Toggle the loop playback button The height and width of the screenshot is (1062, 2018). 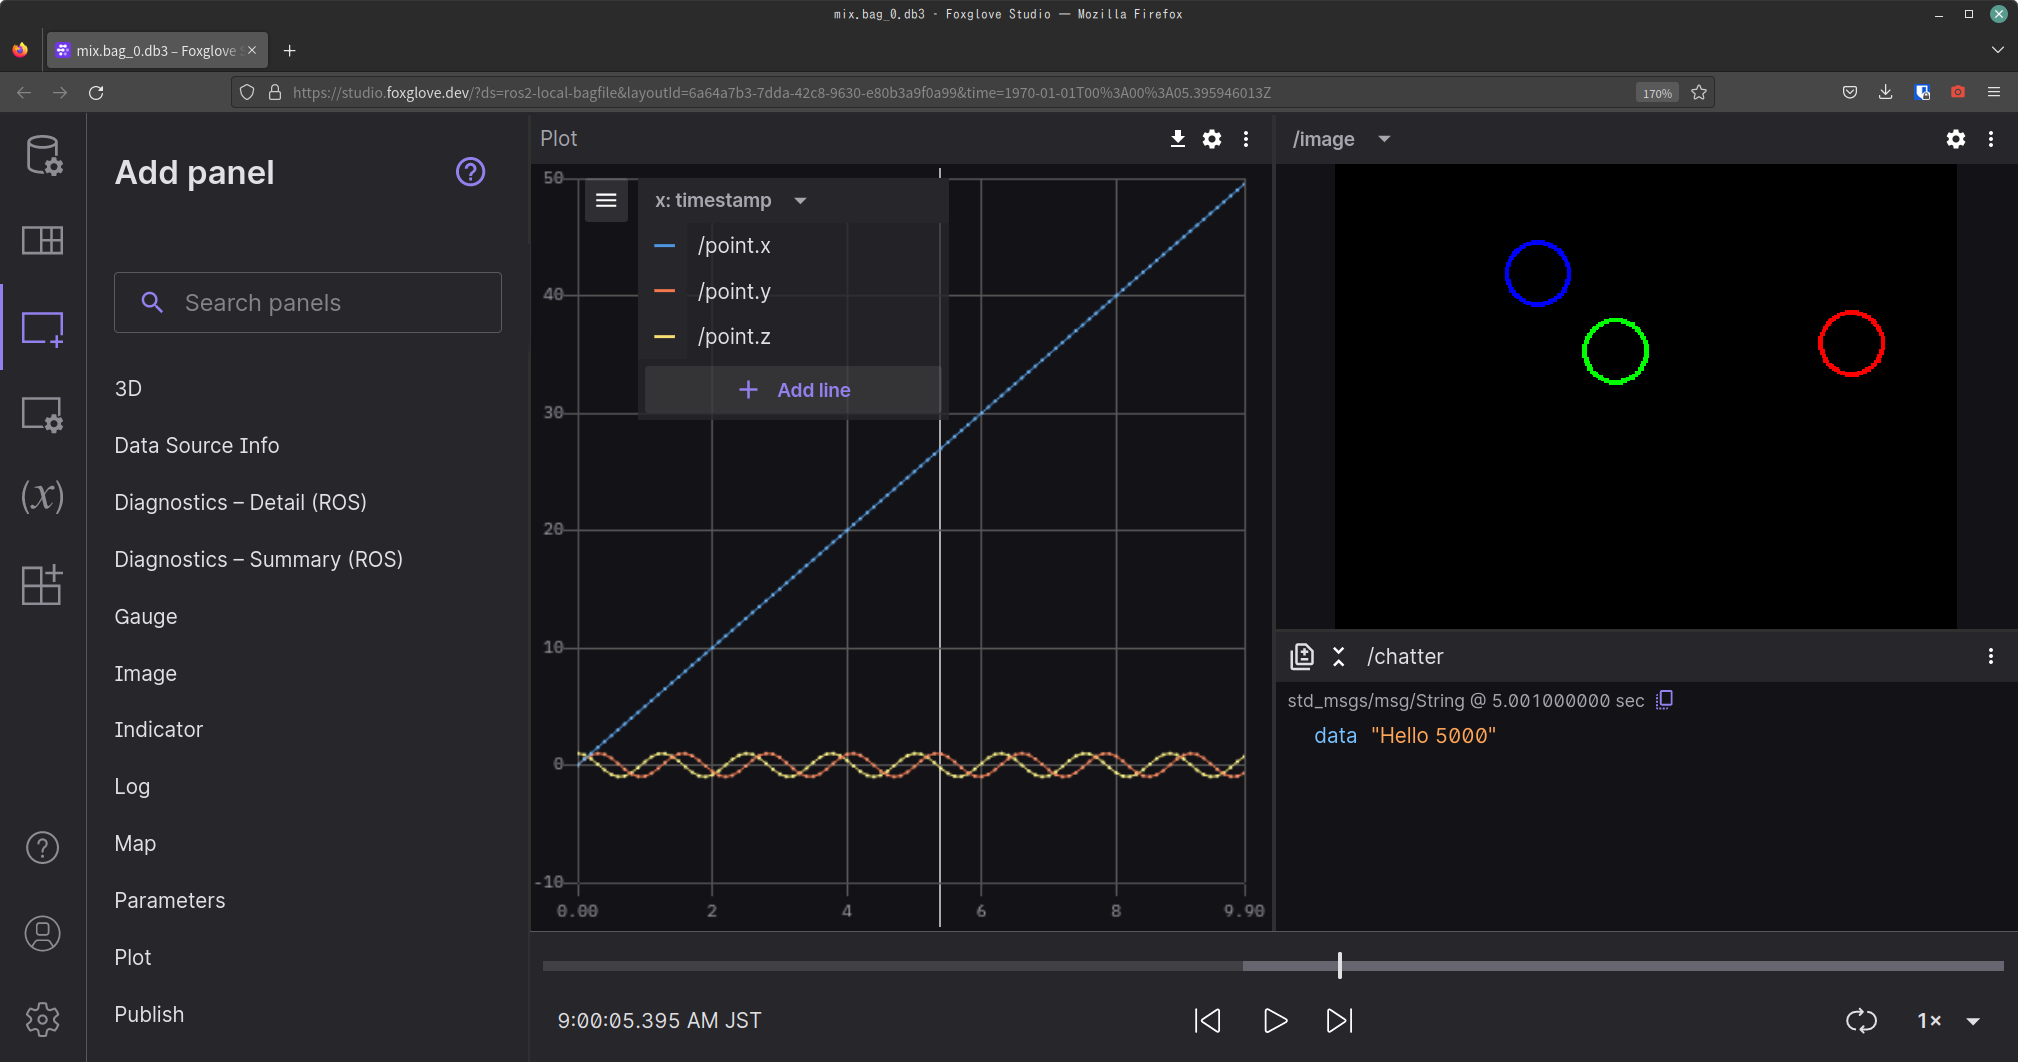[x=1861, y=1020]
